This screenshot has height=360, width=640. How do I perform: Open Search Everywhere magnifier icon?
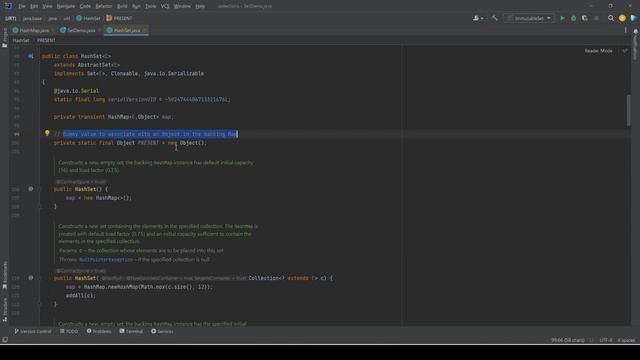click(x=611, y=18)
